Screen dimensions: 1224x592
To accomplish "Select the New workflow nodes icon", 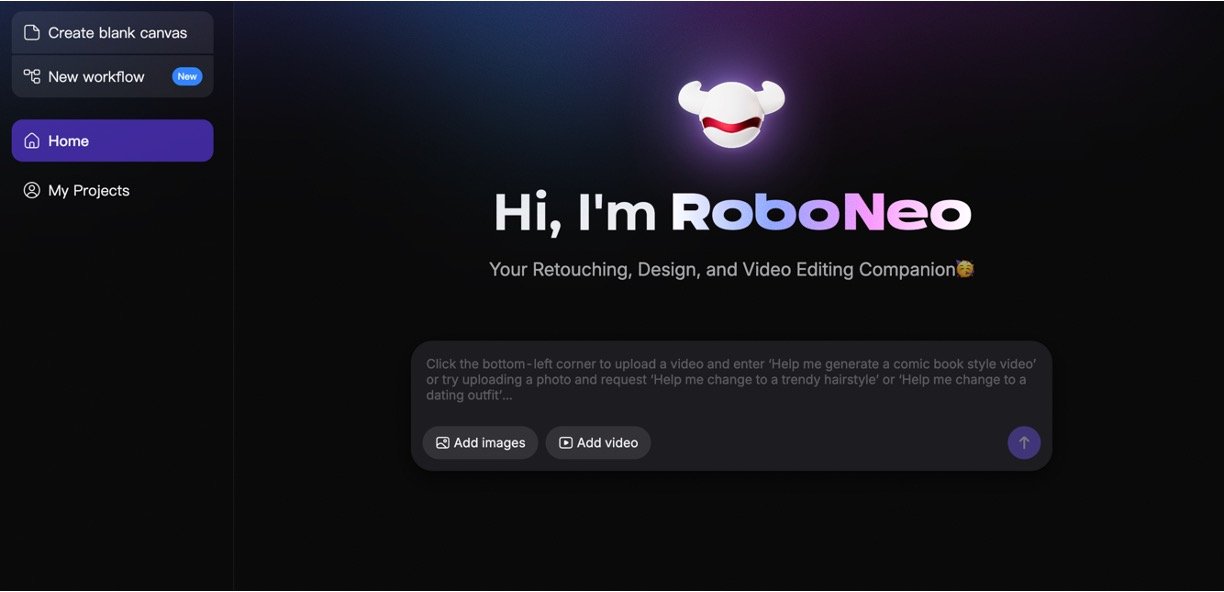I will point(30,76).
